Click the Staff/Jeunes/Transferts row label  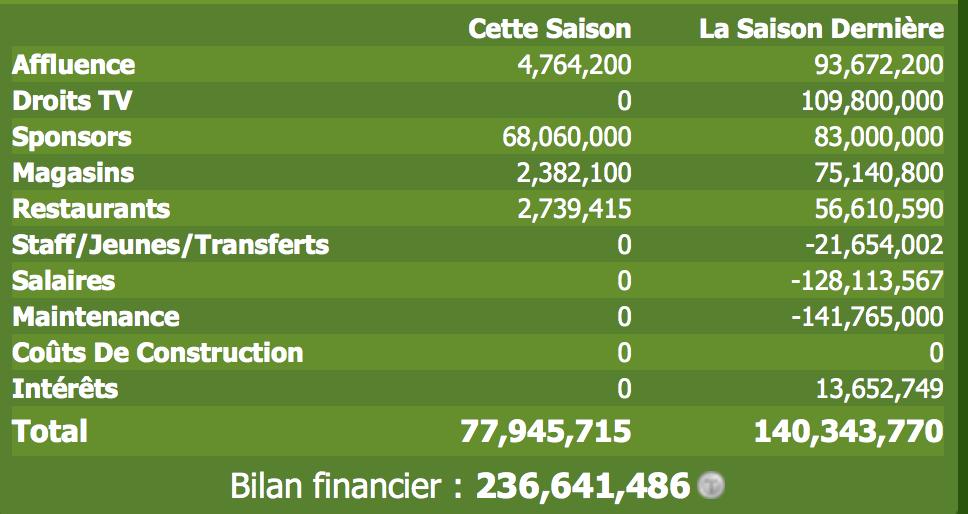coord(170,244)
